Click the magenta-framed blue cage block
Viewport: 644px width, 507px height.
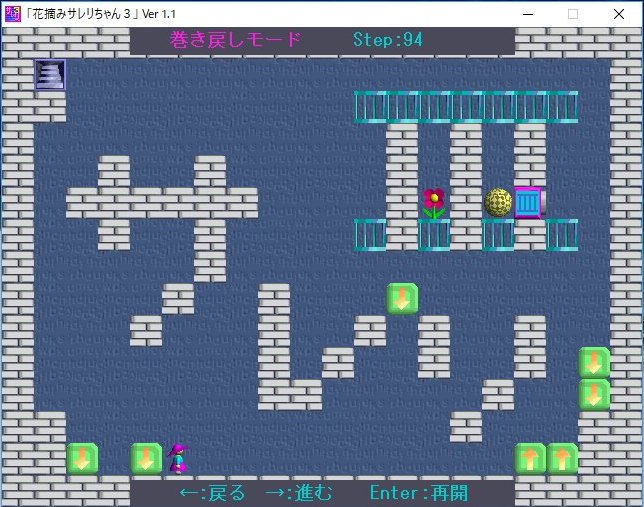pos(528,203)
